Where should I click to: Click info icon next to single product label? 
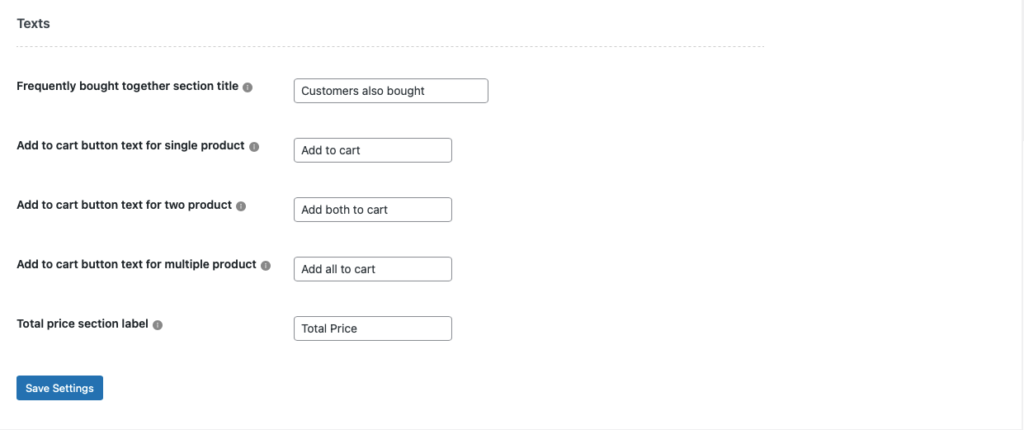[254, 146]
